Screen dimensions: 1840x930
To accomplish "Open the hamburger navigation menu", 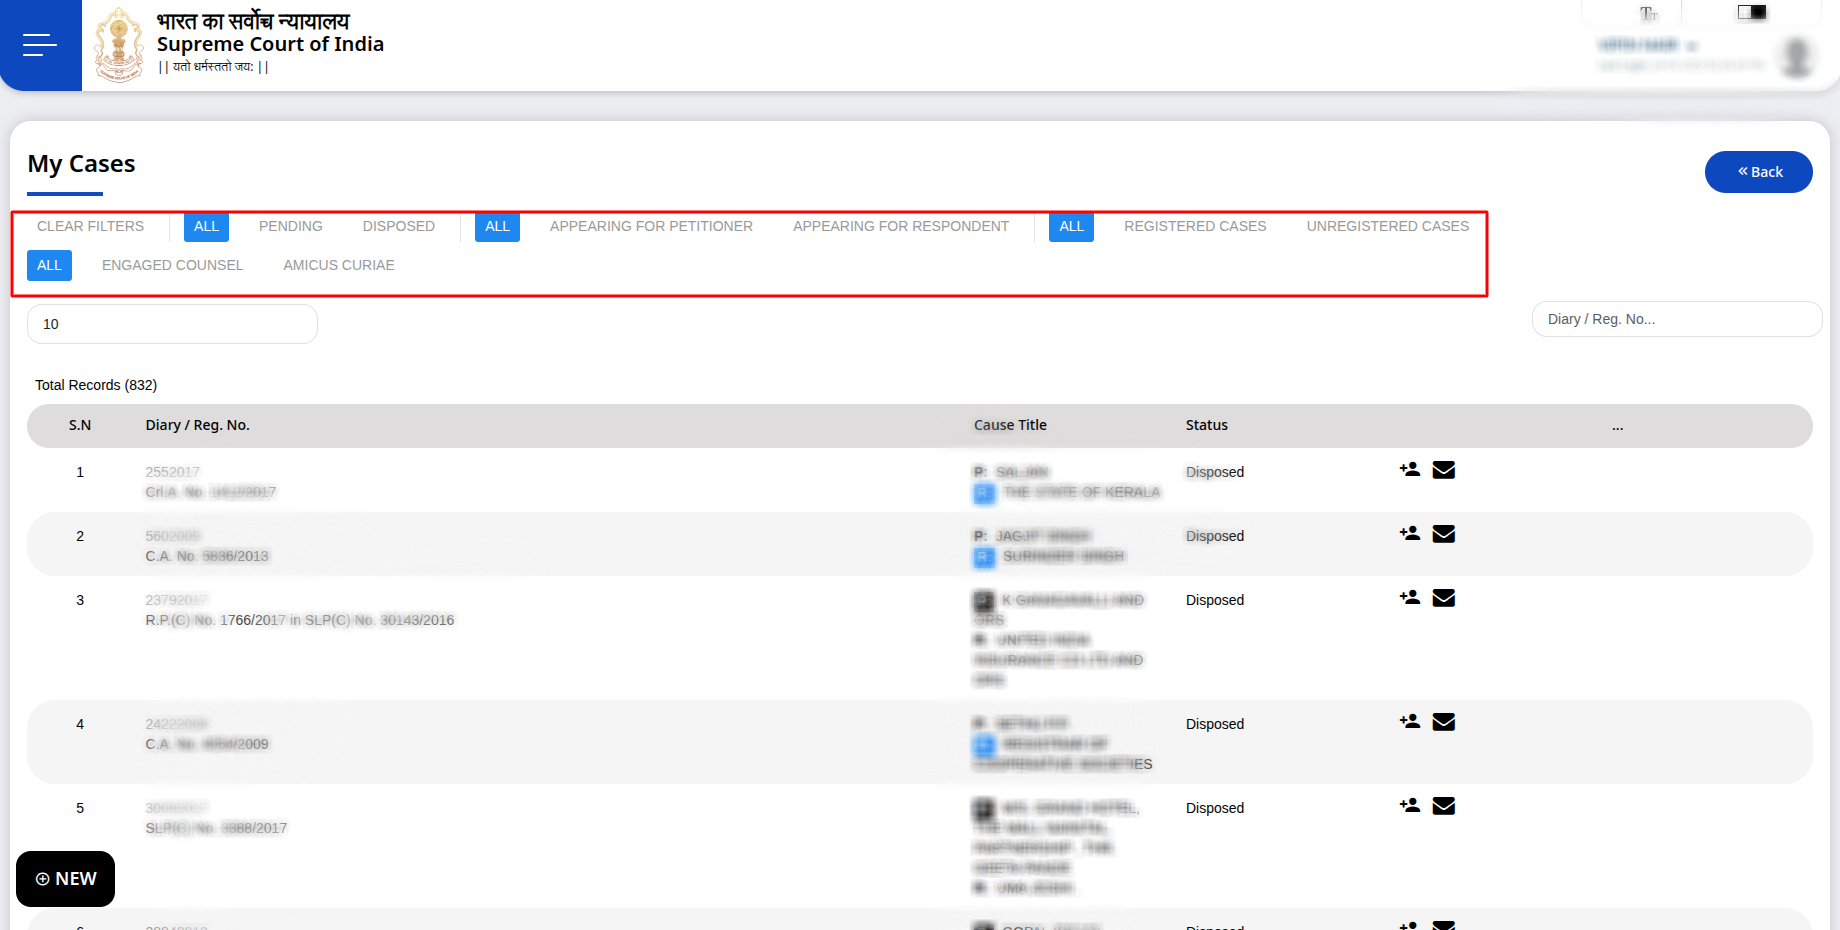I will tap(40, 45).
